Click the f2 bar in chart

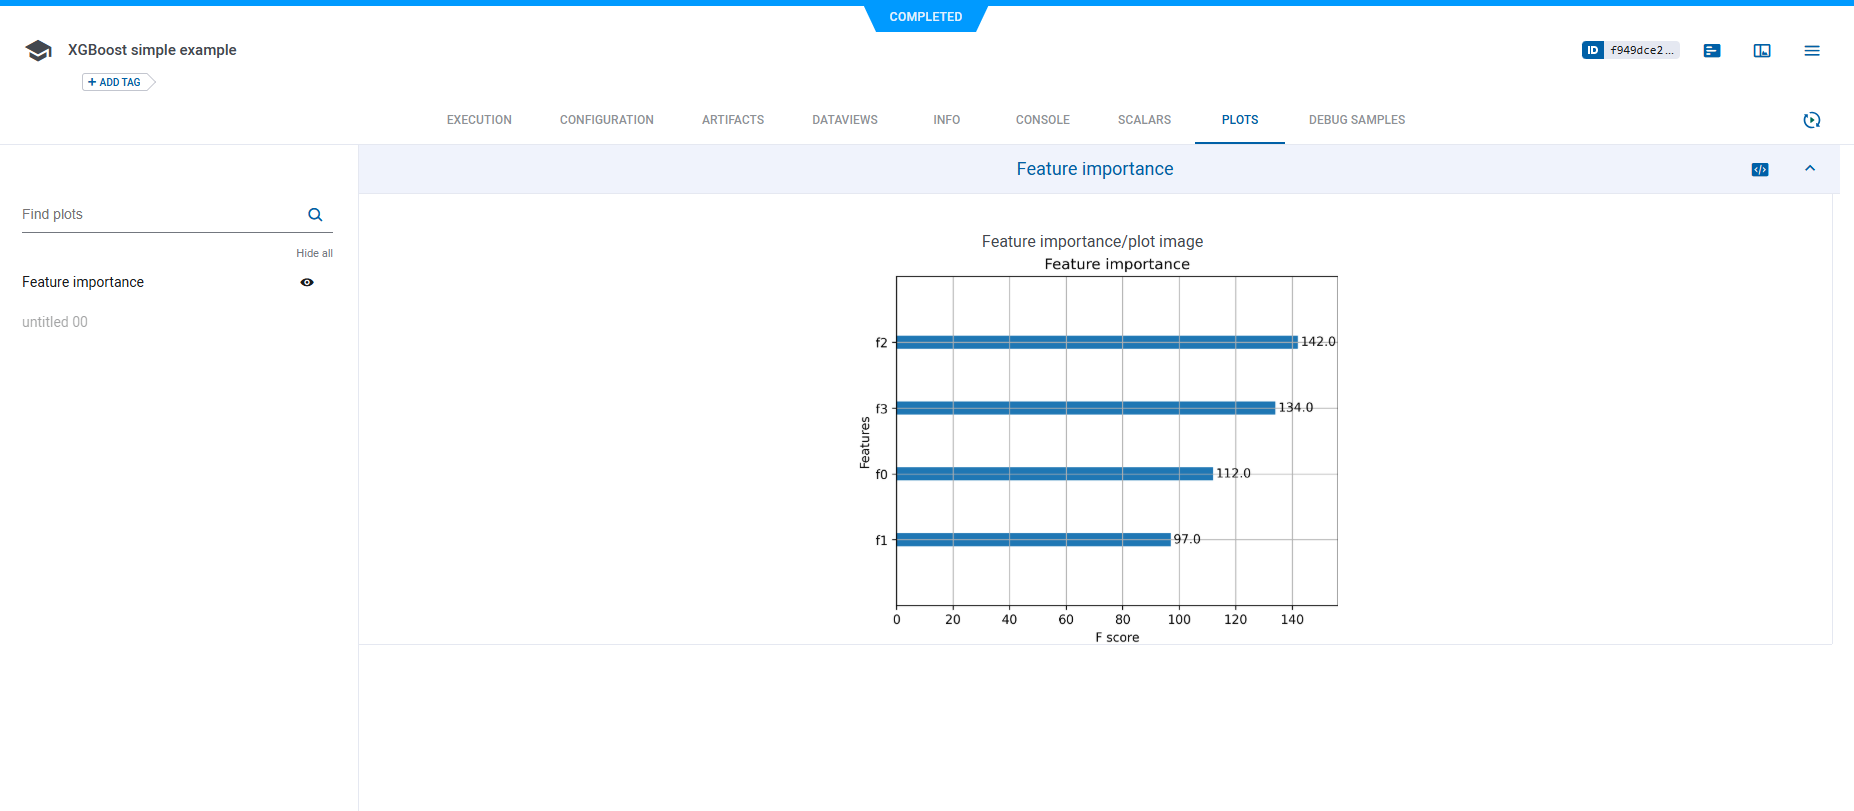tap(1096, 342)
